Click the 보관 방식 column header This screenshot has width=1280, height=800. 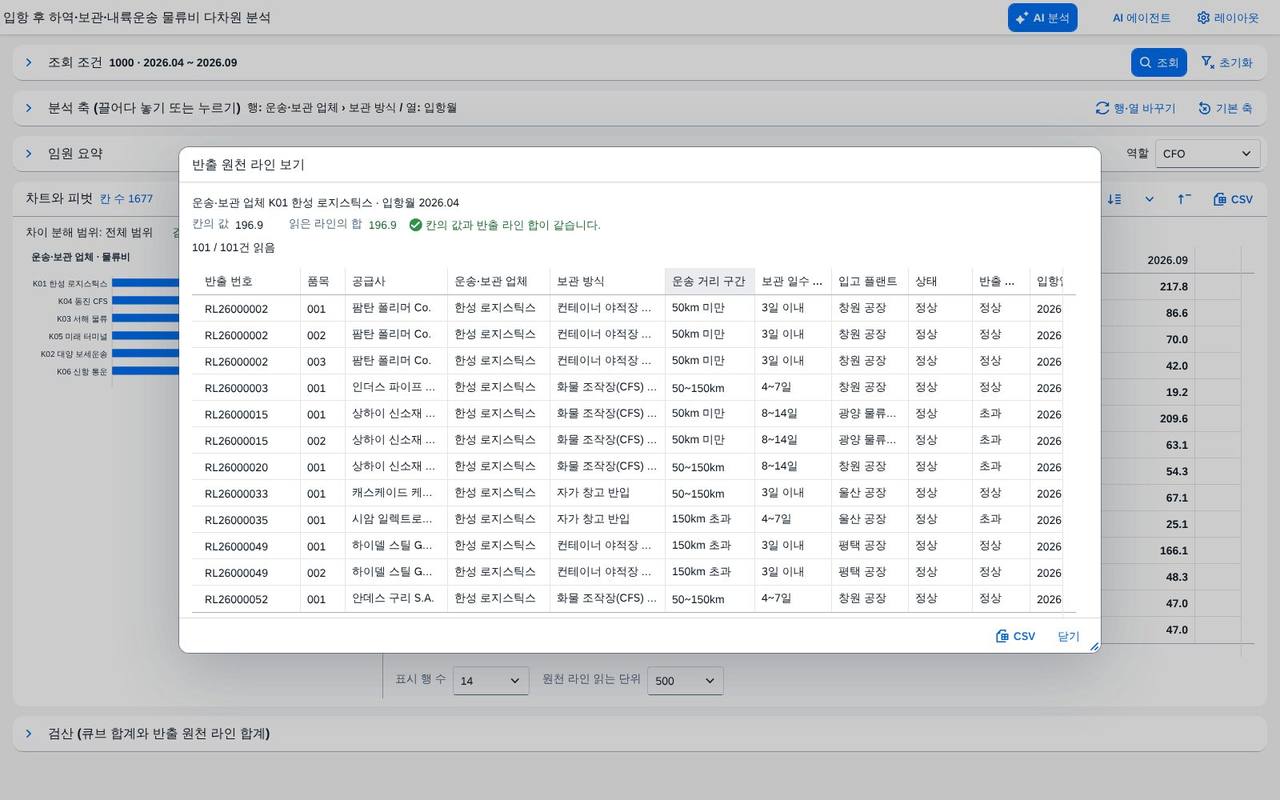pyautogui.click(x=607, y=281)
